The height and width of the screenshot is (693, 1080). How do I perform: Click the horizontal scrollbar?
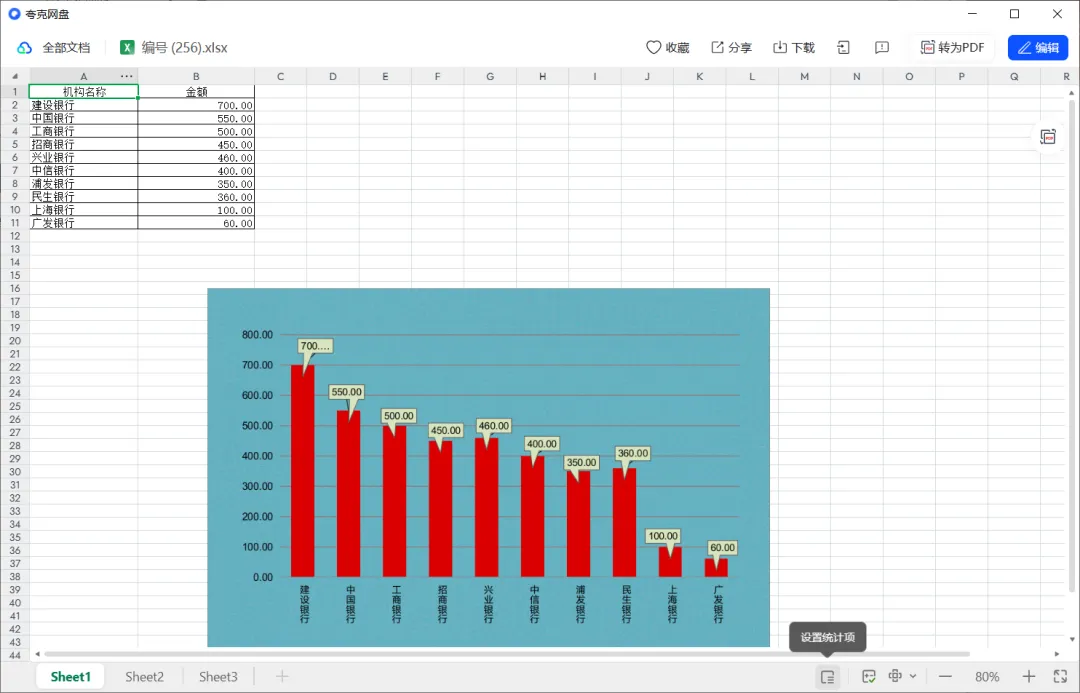pyautogui.click(x=506, y=654)
